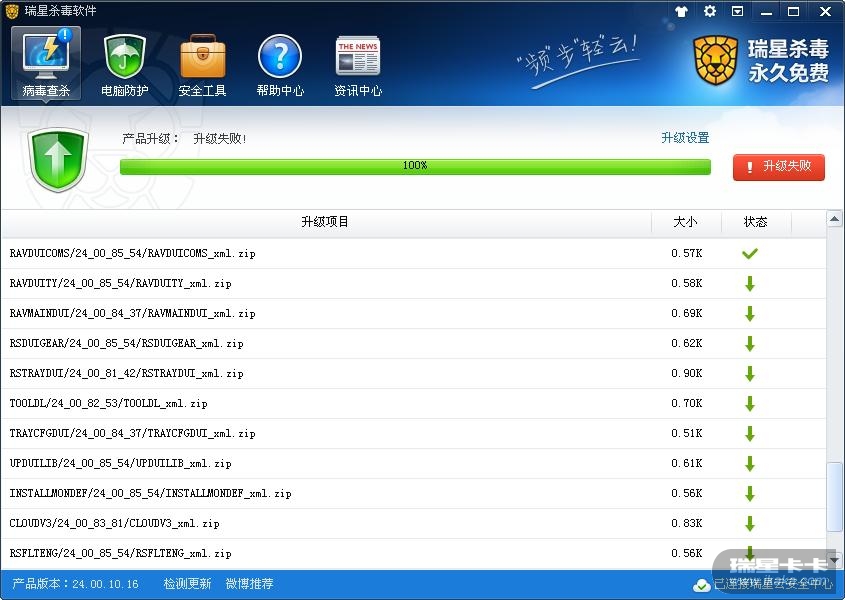Click download arrow for RSTRAYDUI row

[750, 374]
